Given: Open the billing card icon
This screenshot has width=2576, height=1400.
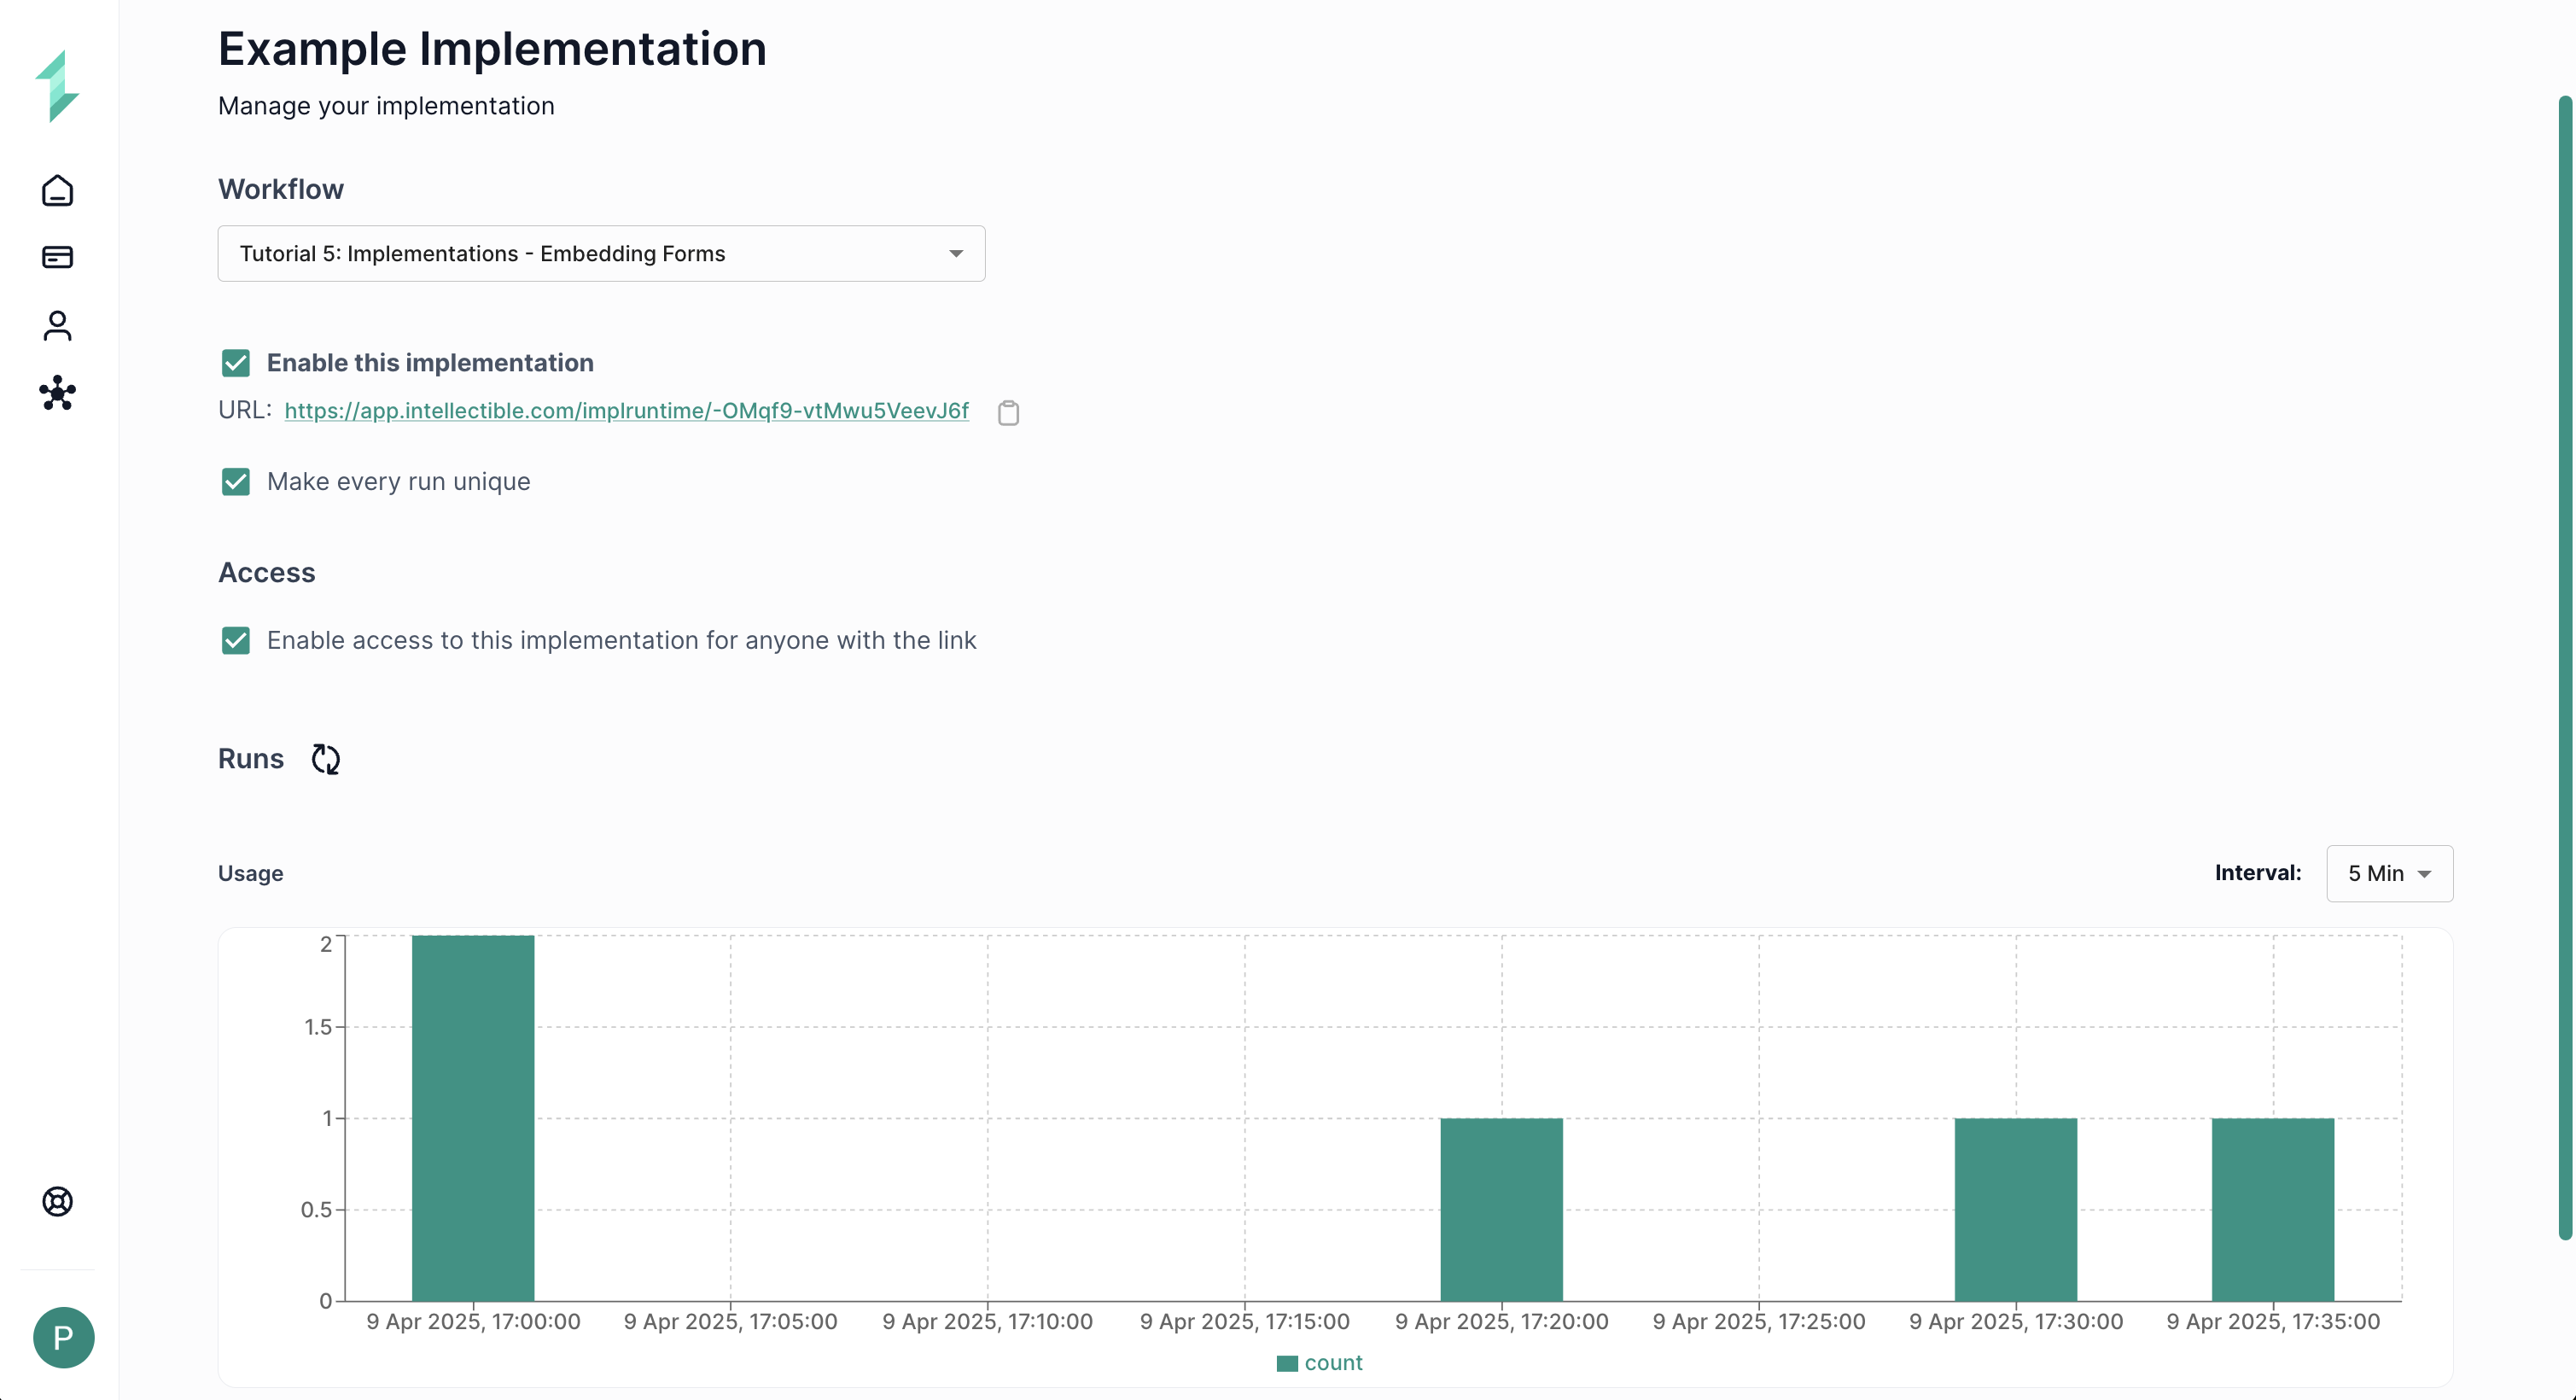Looking at the screenshot, I should click(x=57, y=257).
